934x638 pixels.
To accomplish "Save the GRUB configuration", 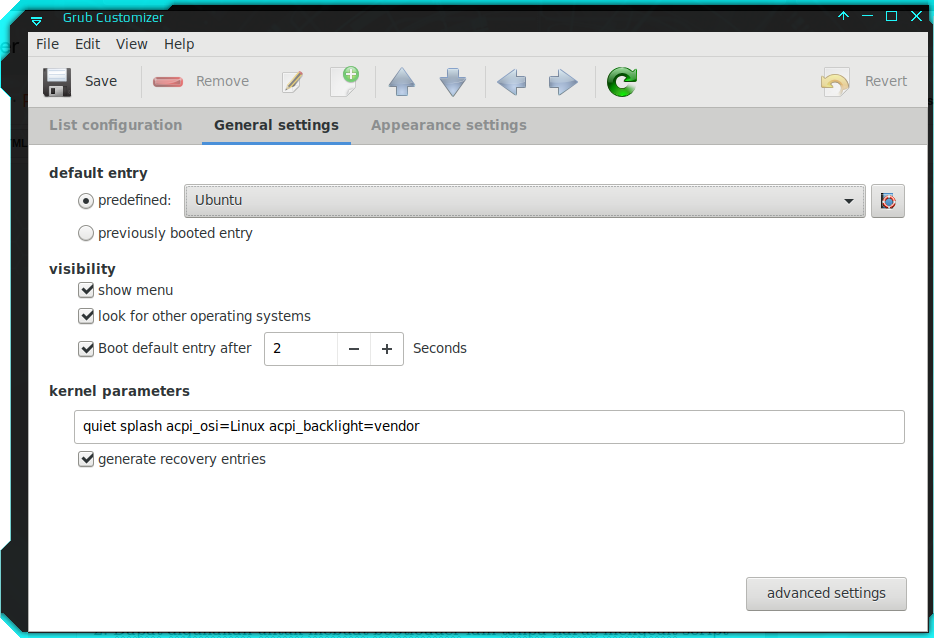I will (83, 81).
